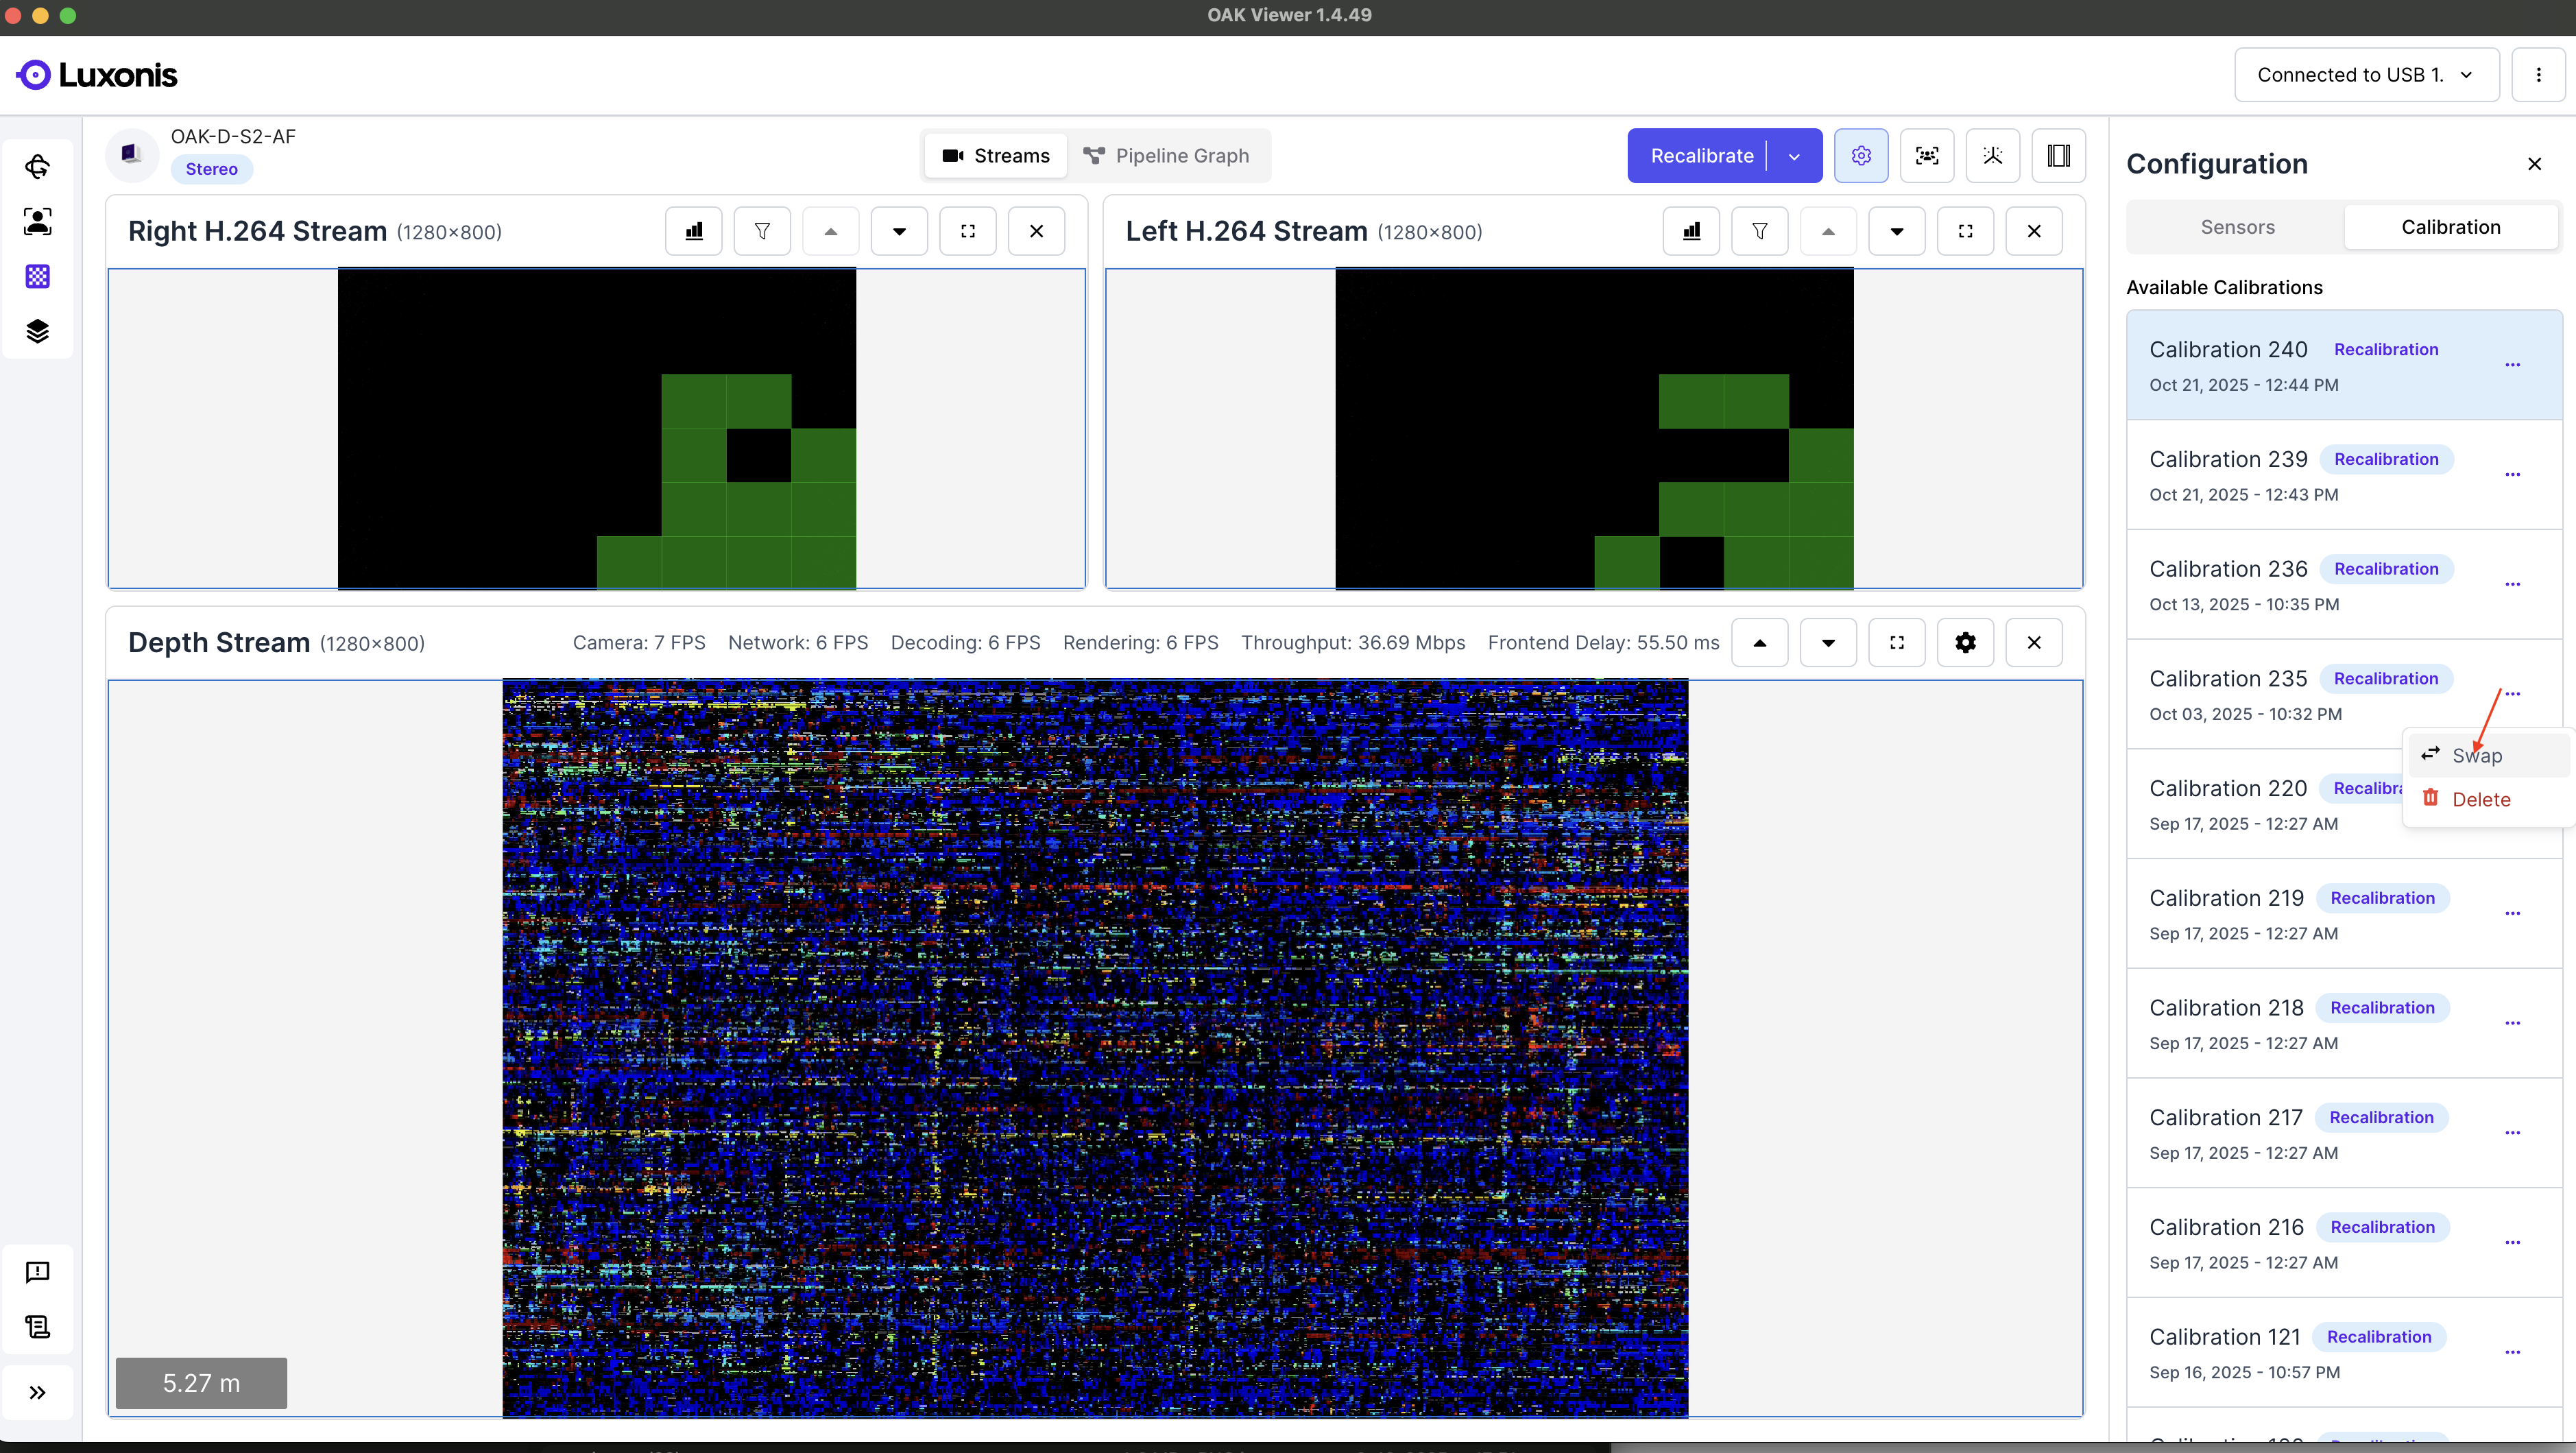Choose Swap from the context menu
This screenshot has width=2576, height=1453.
click(x=2476, y=756)
